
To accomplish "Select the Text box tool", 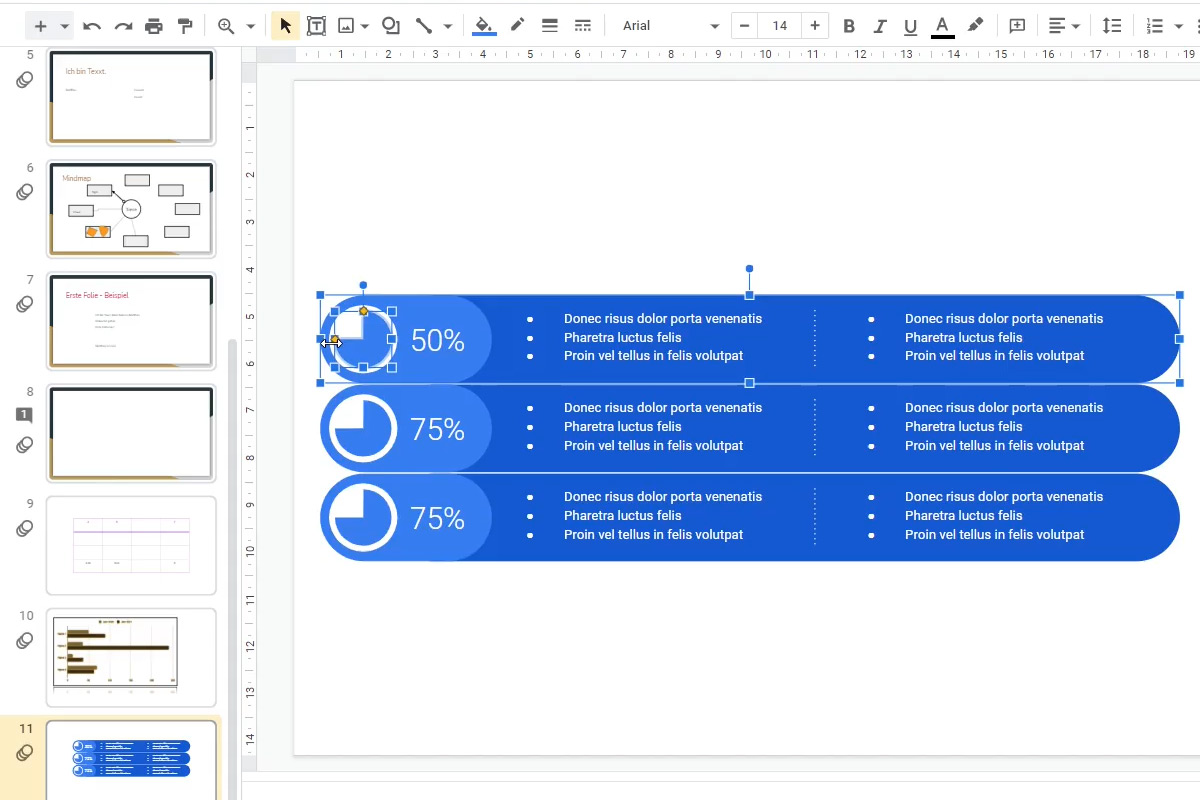I will [316, 26].
